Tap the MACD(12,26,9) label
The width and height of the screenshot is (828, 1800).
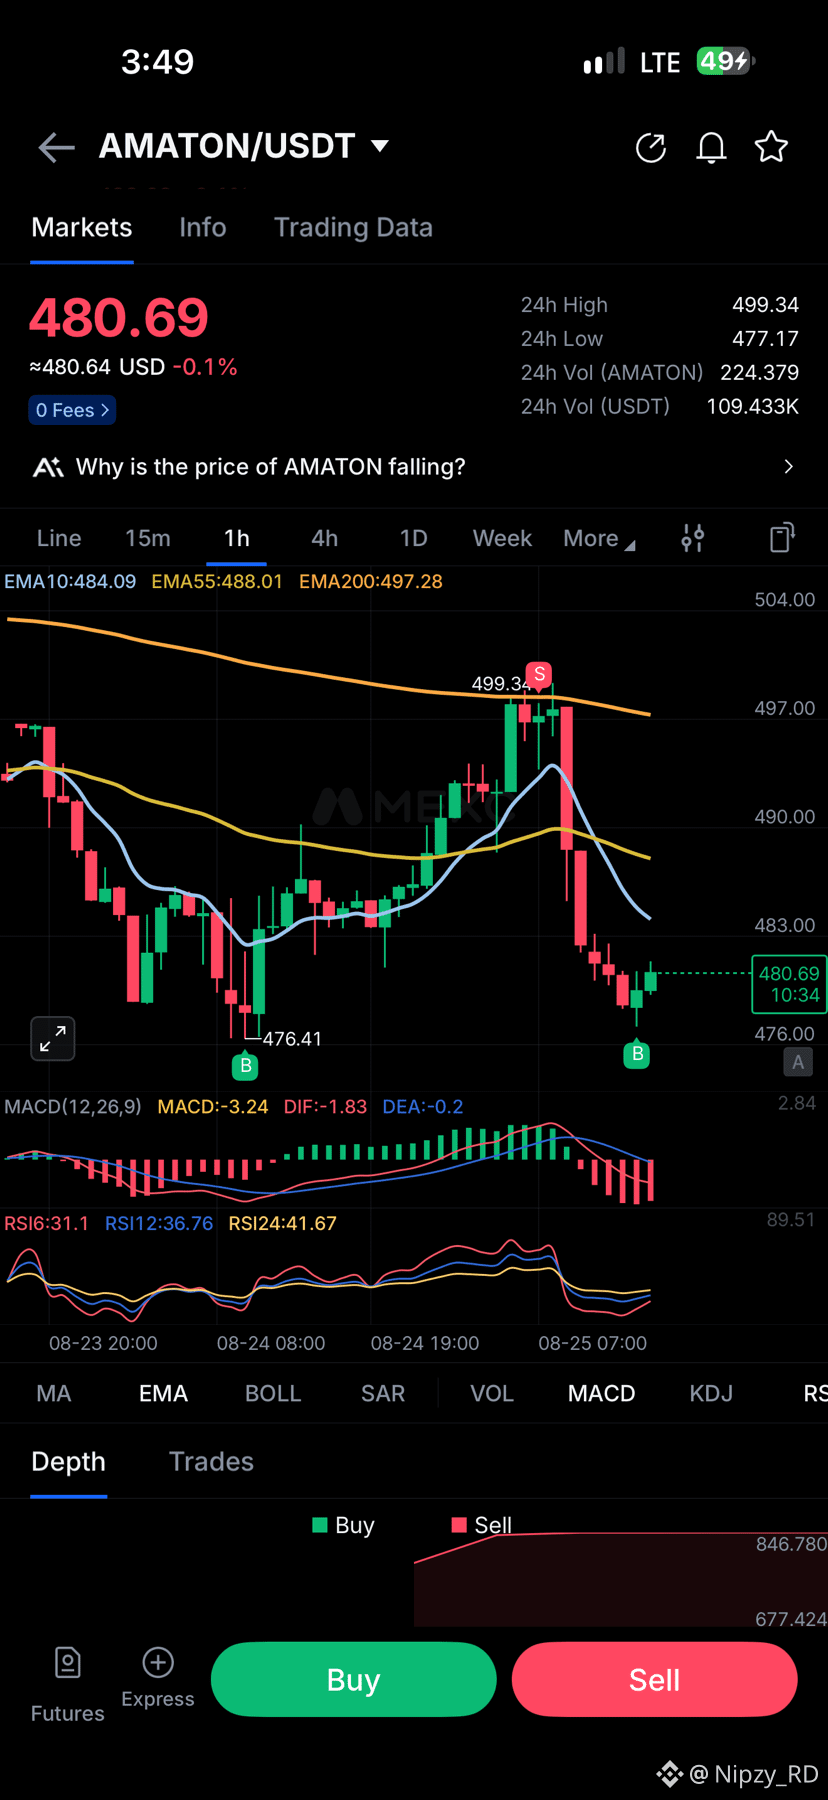[73, 1107]
